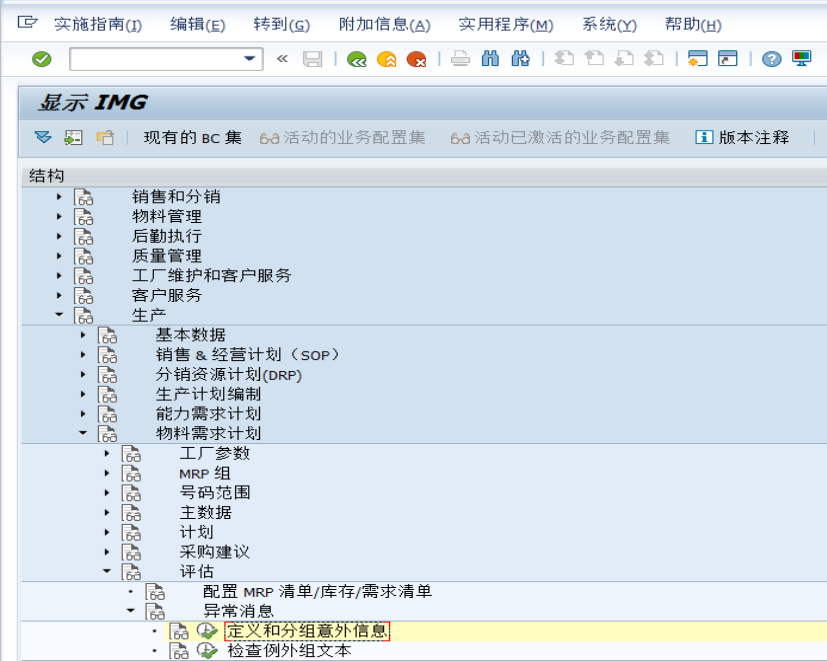
Task: Click the Generate Shortcut icon
Action: click(x=727, y=59)
